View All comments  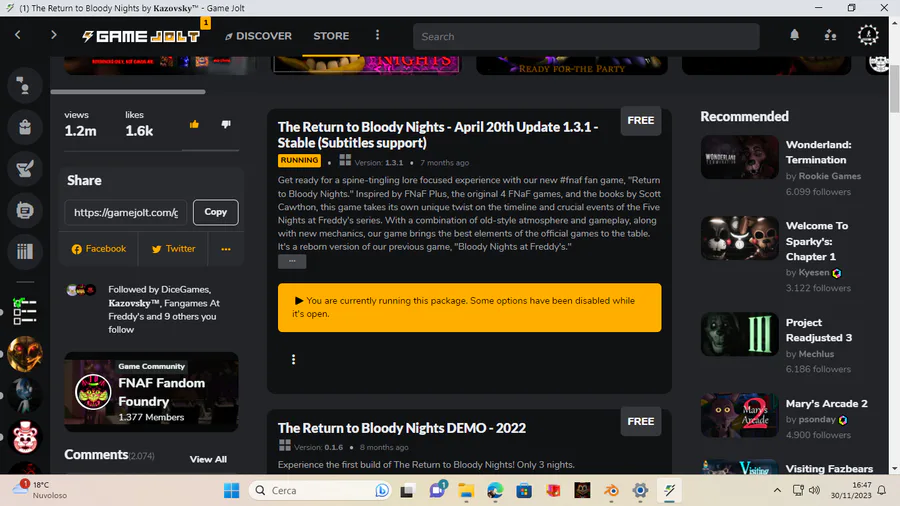pyautogui.click(x=208, y=460)
